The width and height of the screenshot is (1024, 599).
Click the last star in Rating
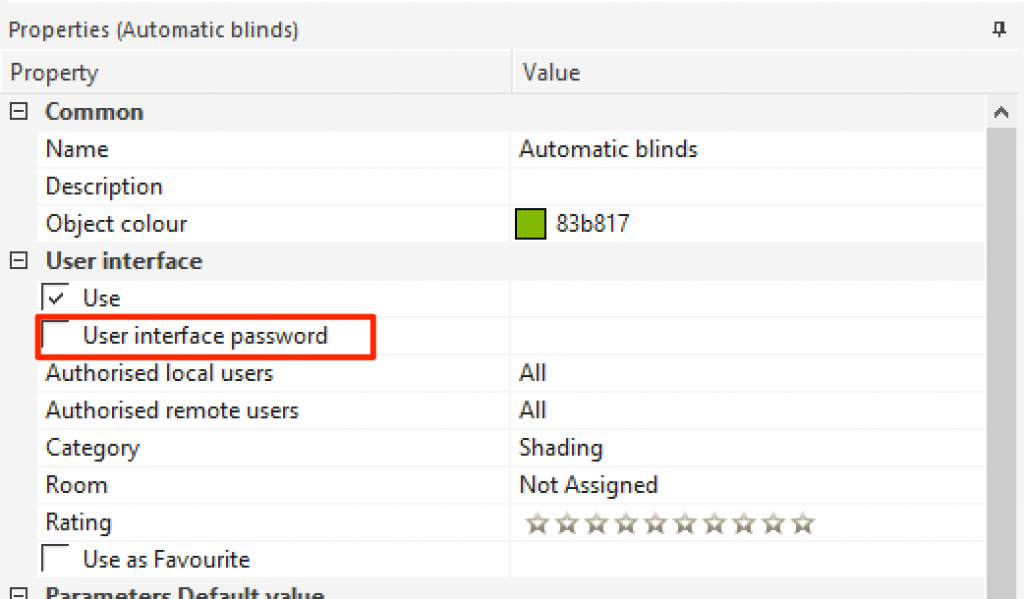(x=803, y=523)
